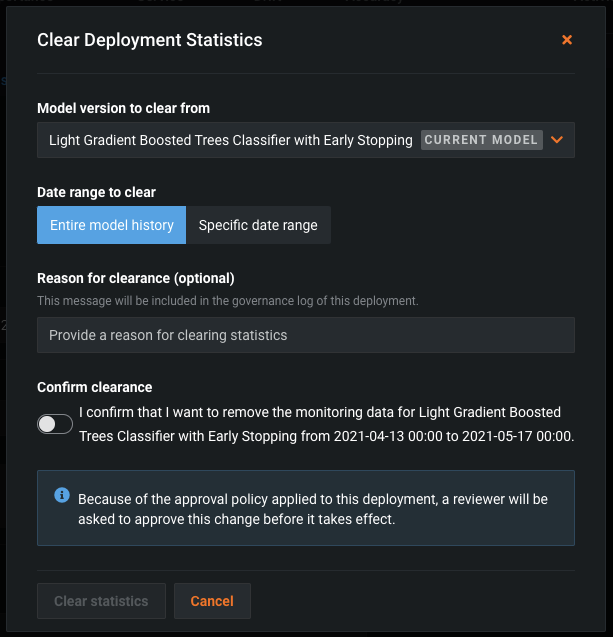
Task: Enable the confirm clearance toggle switch
Action: 55,424
